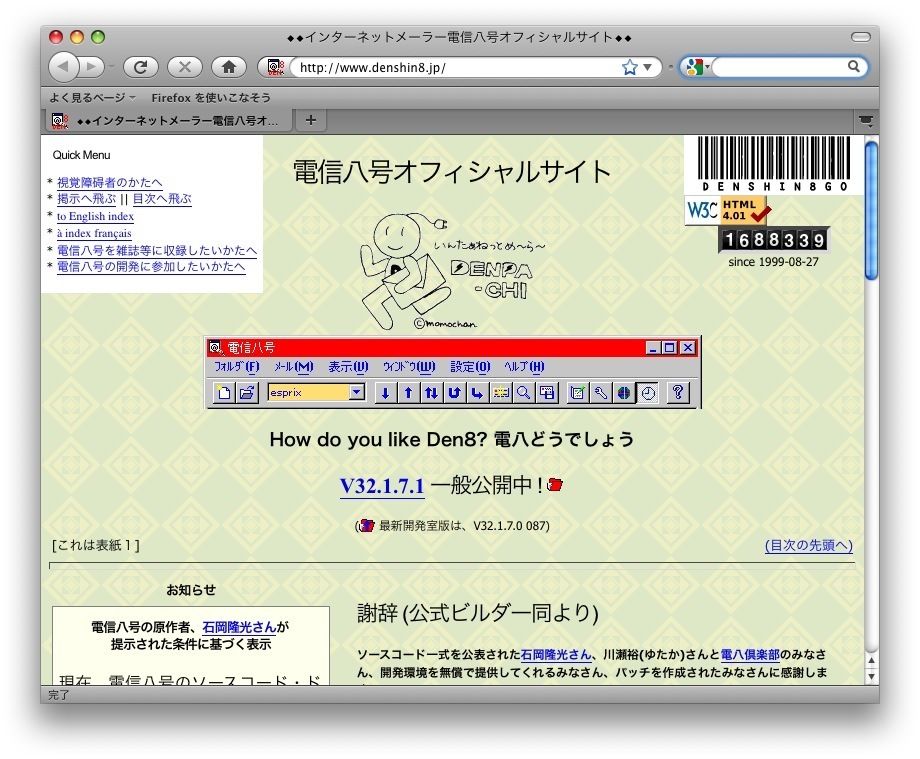Open the よく見るページ bookmarks dropdown
Viewport: 920px width, 759px height.
pyautogui.click(x=92, y=98)
